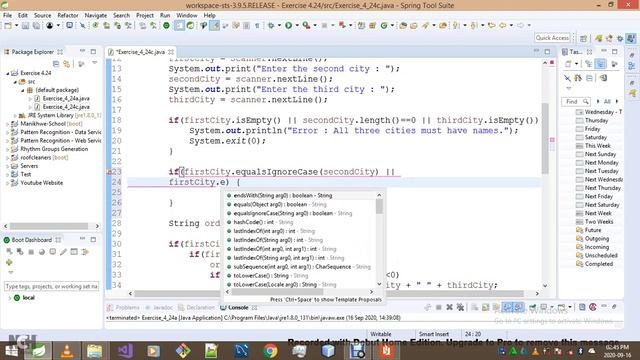Click the green add icon in Boot Dashboard
This screenshot has height=360, width=640.
point(9,262)
